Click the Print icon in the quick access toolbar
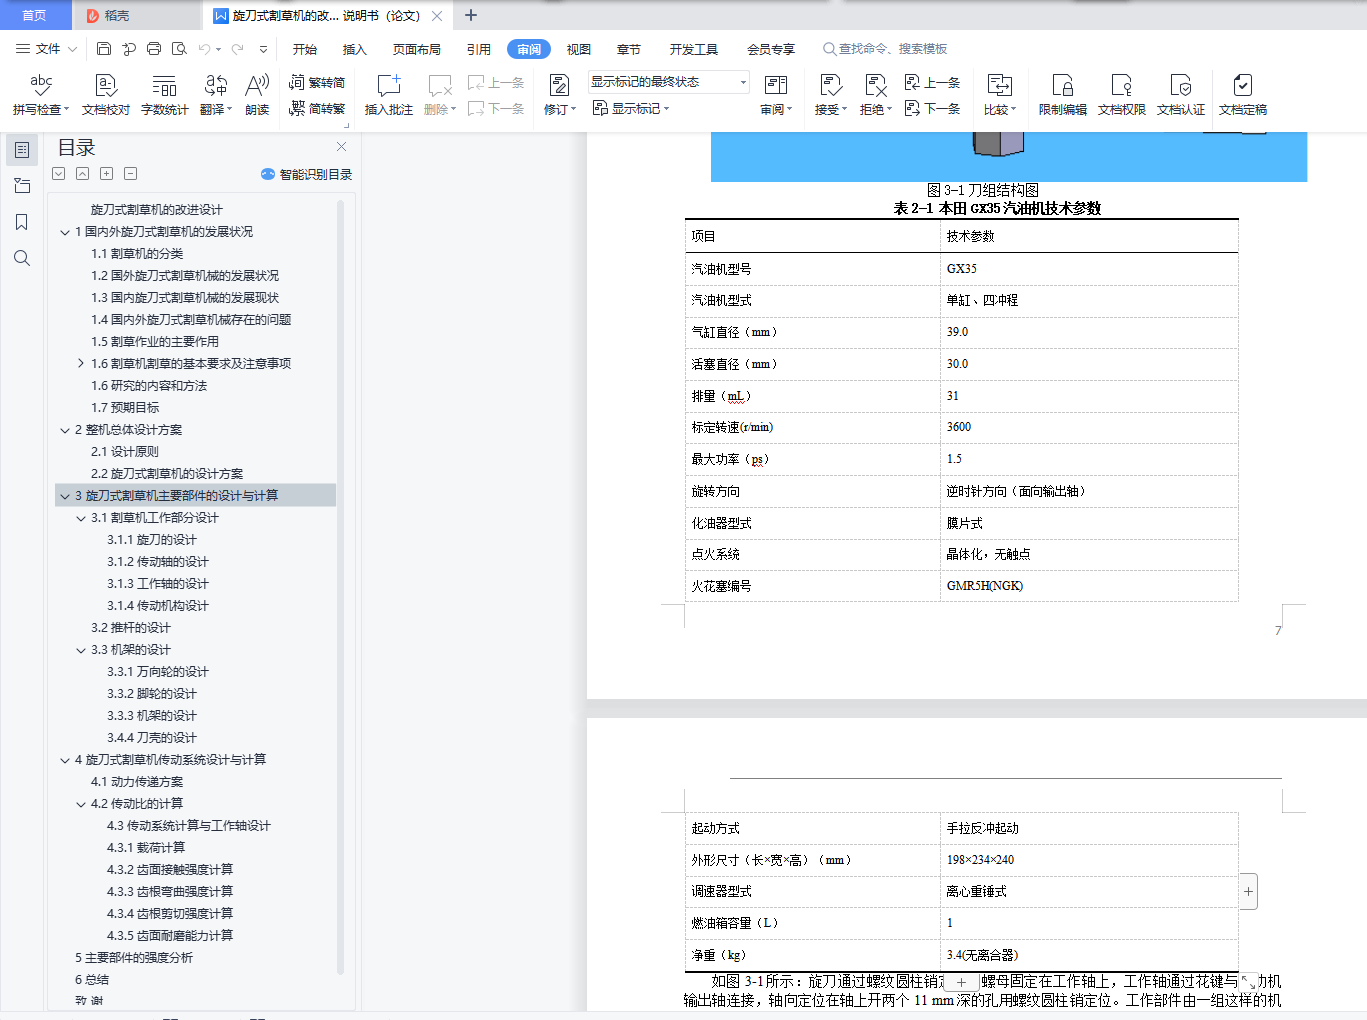 tap(154, 49)
